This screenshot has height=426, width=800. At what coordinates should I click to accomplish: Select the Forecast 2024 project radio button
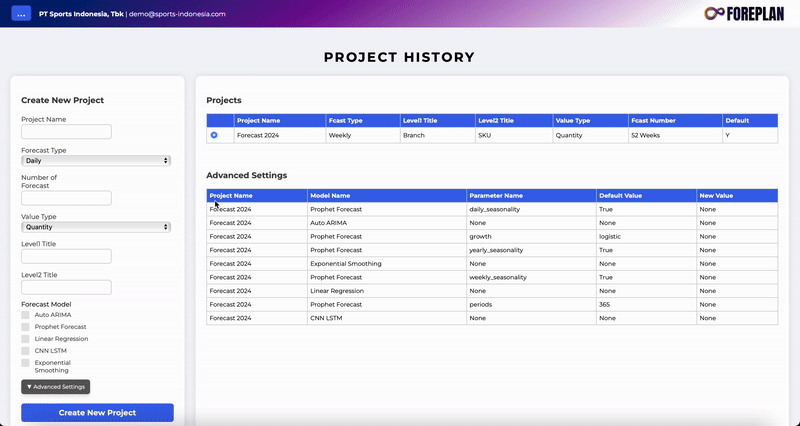pos(214,135)
